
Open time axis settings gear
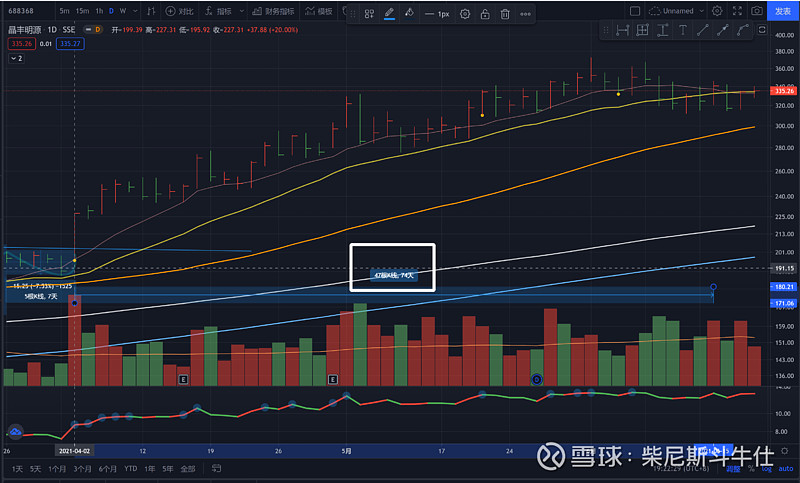pyautogui.click(x=785, y=451)
